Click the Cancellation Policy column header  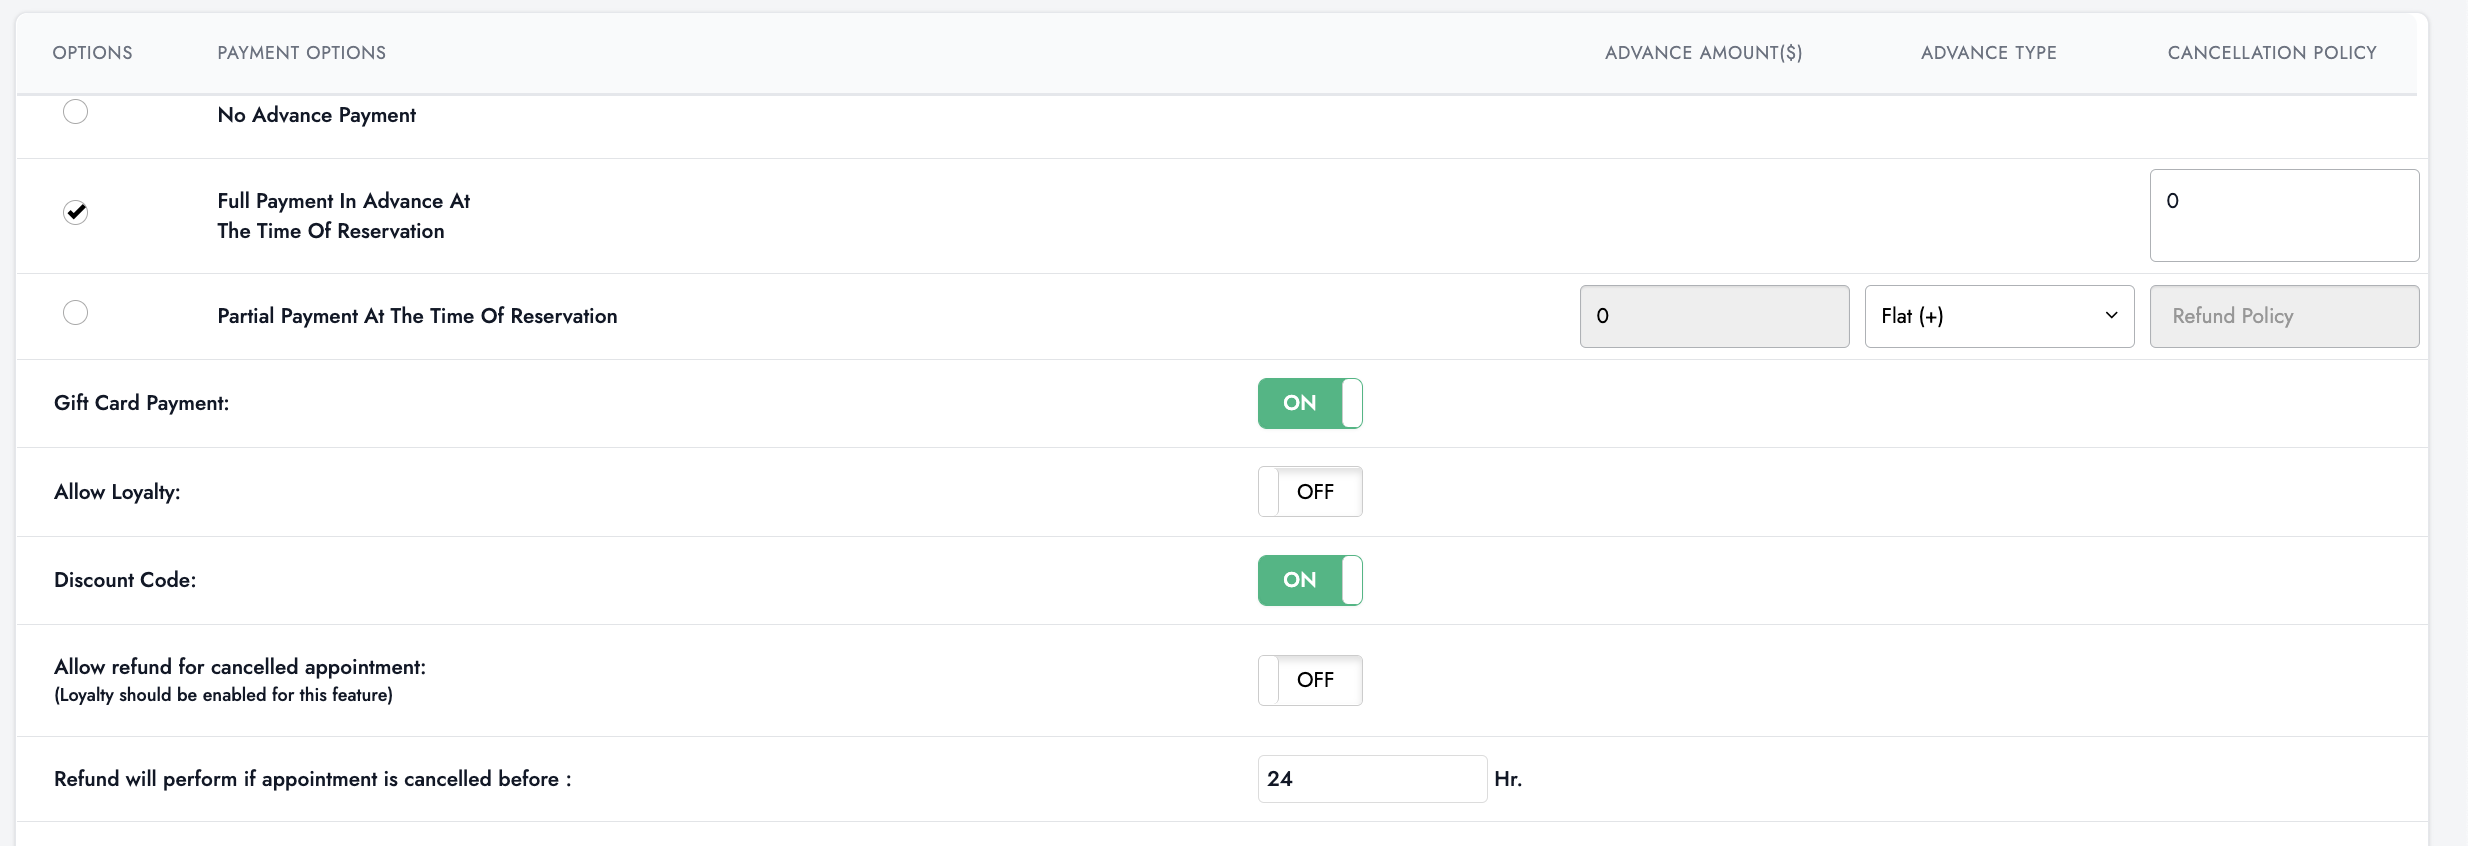[x=2271, y=53]
